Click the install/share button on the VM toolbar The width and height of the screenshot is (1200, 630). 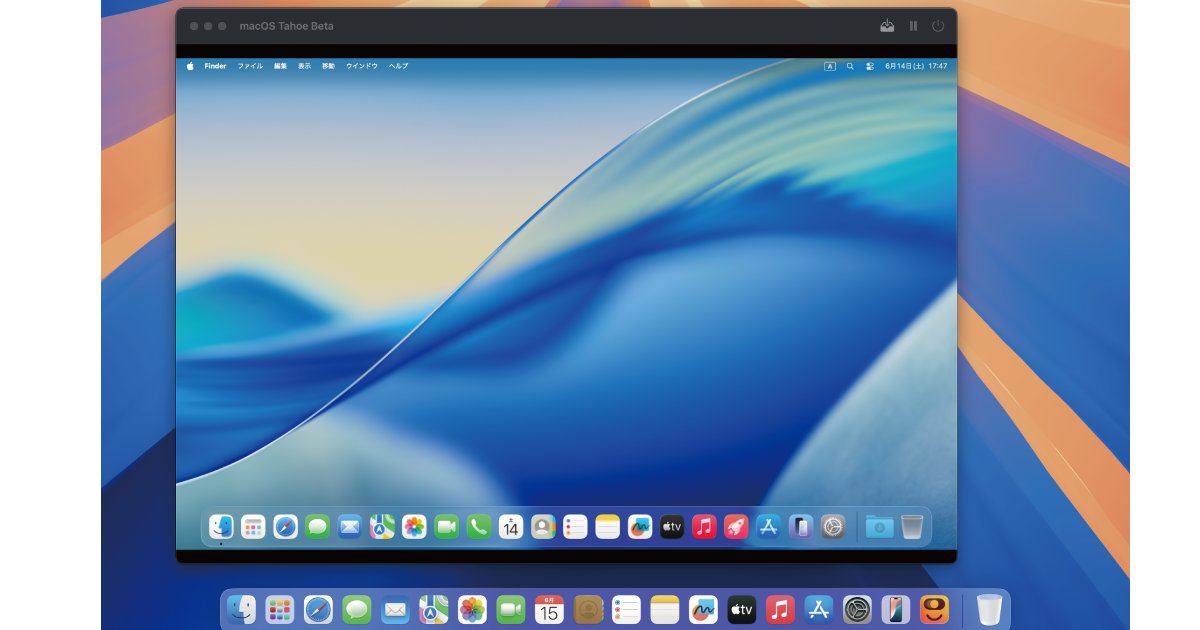[x=887, y=26]
